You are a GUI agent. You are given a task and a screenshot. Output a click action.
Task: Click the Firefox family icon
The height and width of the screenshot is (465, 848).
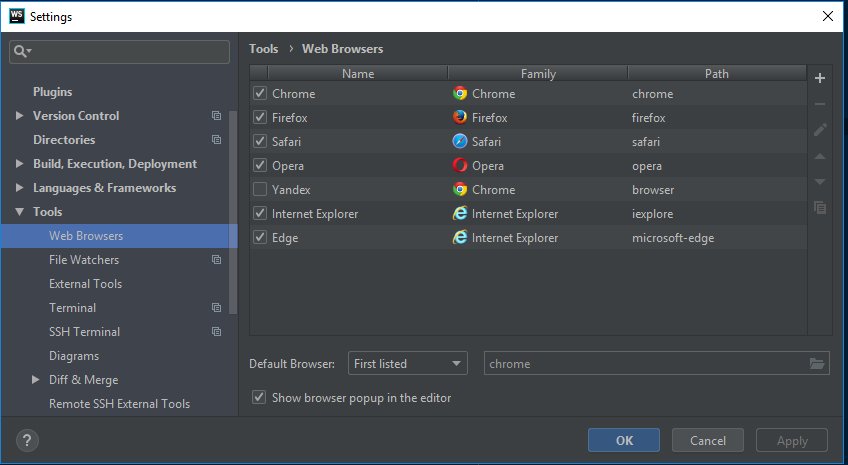pyautogui.click(x=460, y=117)
